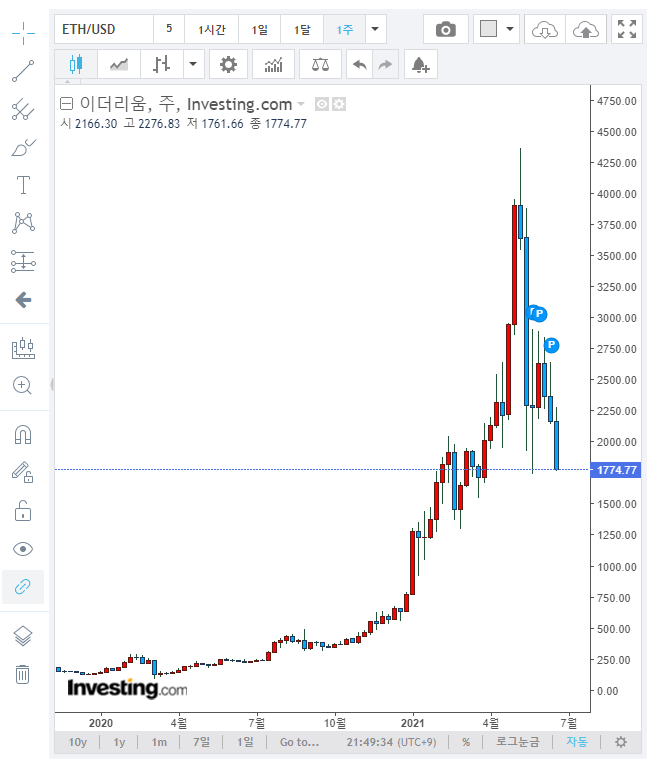Open compare symbols scales icon

[320, 64]
